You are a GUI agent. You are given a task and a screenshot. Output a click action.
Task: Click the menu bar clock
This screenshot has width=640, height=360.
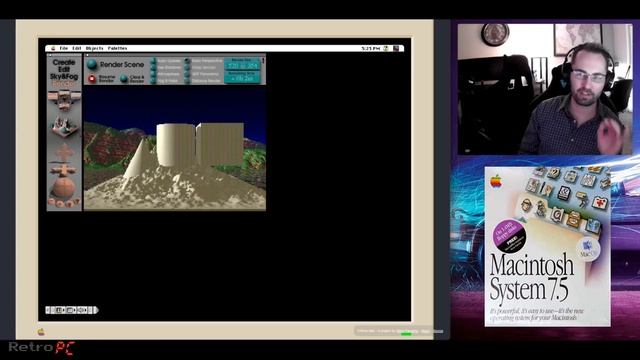click(x=371, y=48)
